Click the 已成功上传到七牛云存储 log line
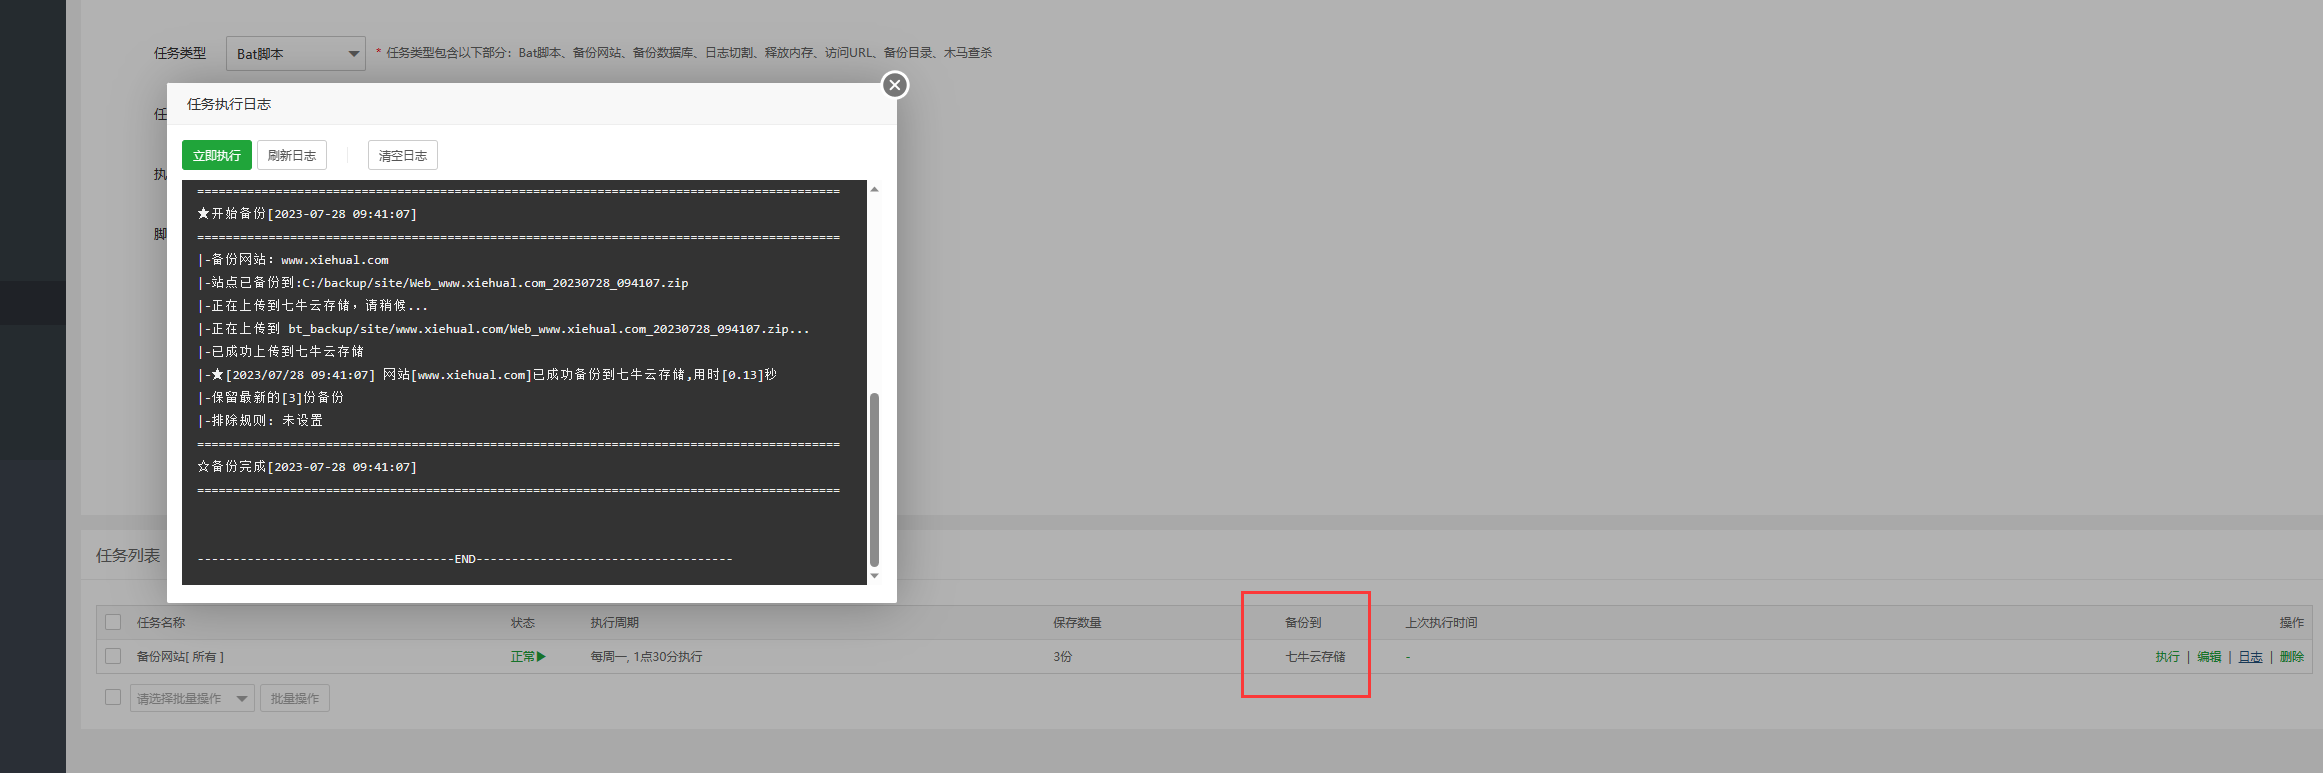 281,352
